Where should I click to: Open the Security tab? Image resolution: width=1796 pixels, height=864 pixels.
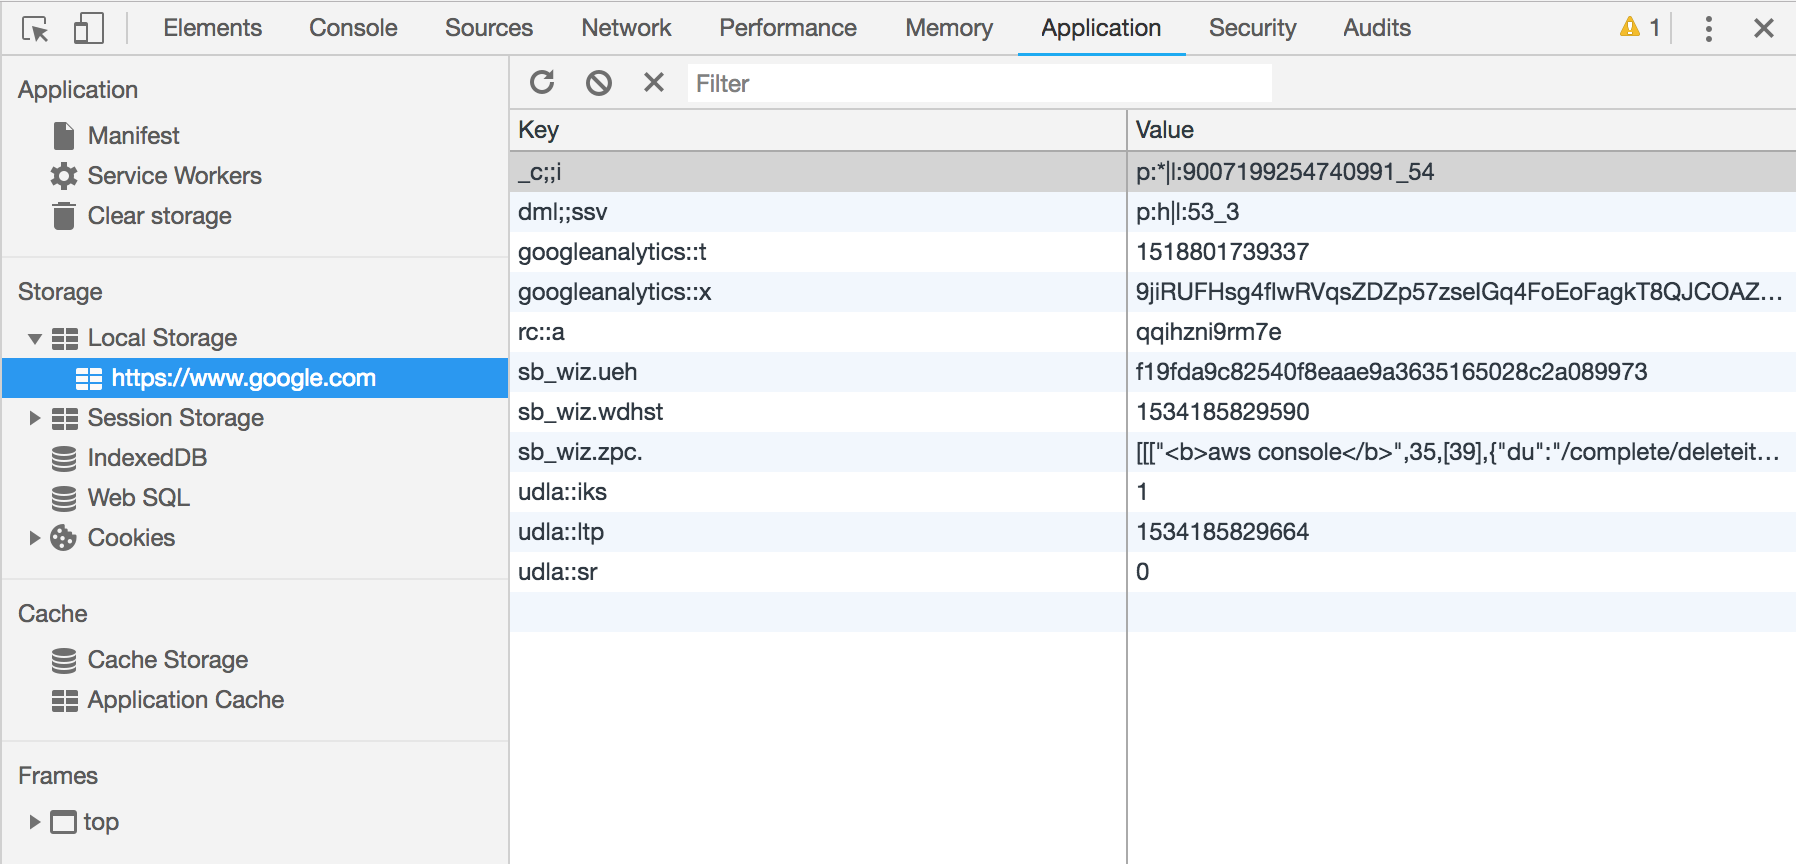1252,28
